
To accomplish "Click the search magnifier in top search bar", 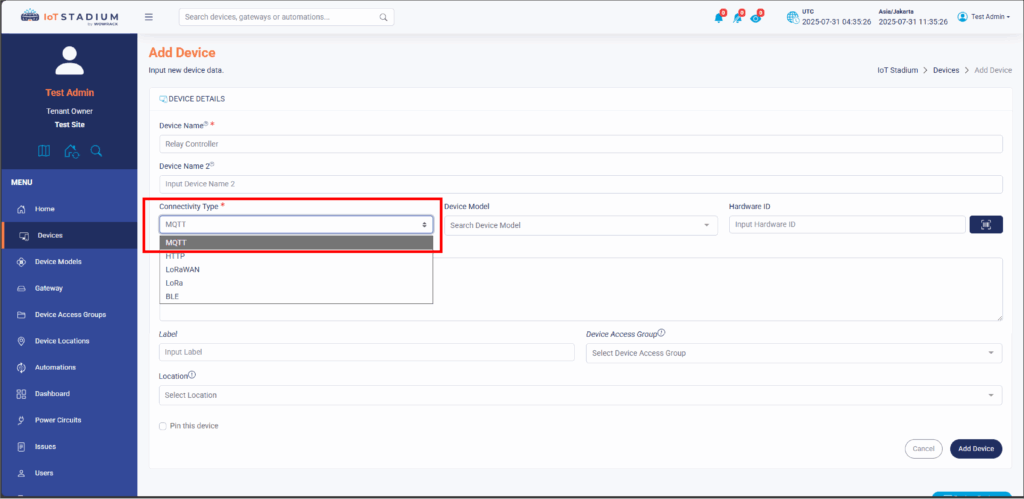I will (383, 17).
